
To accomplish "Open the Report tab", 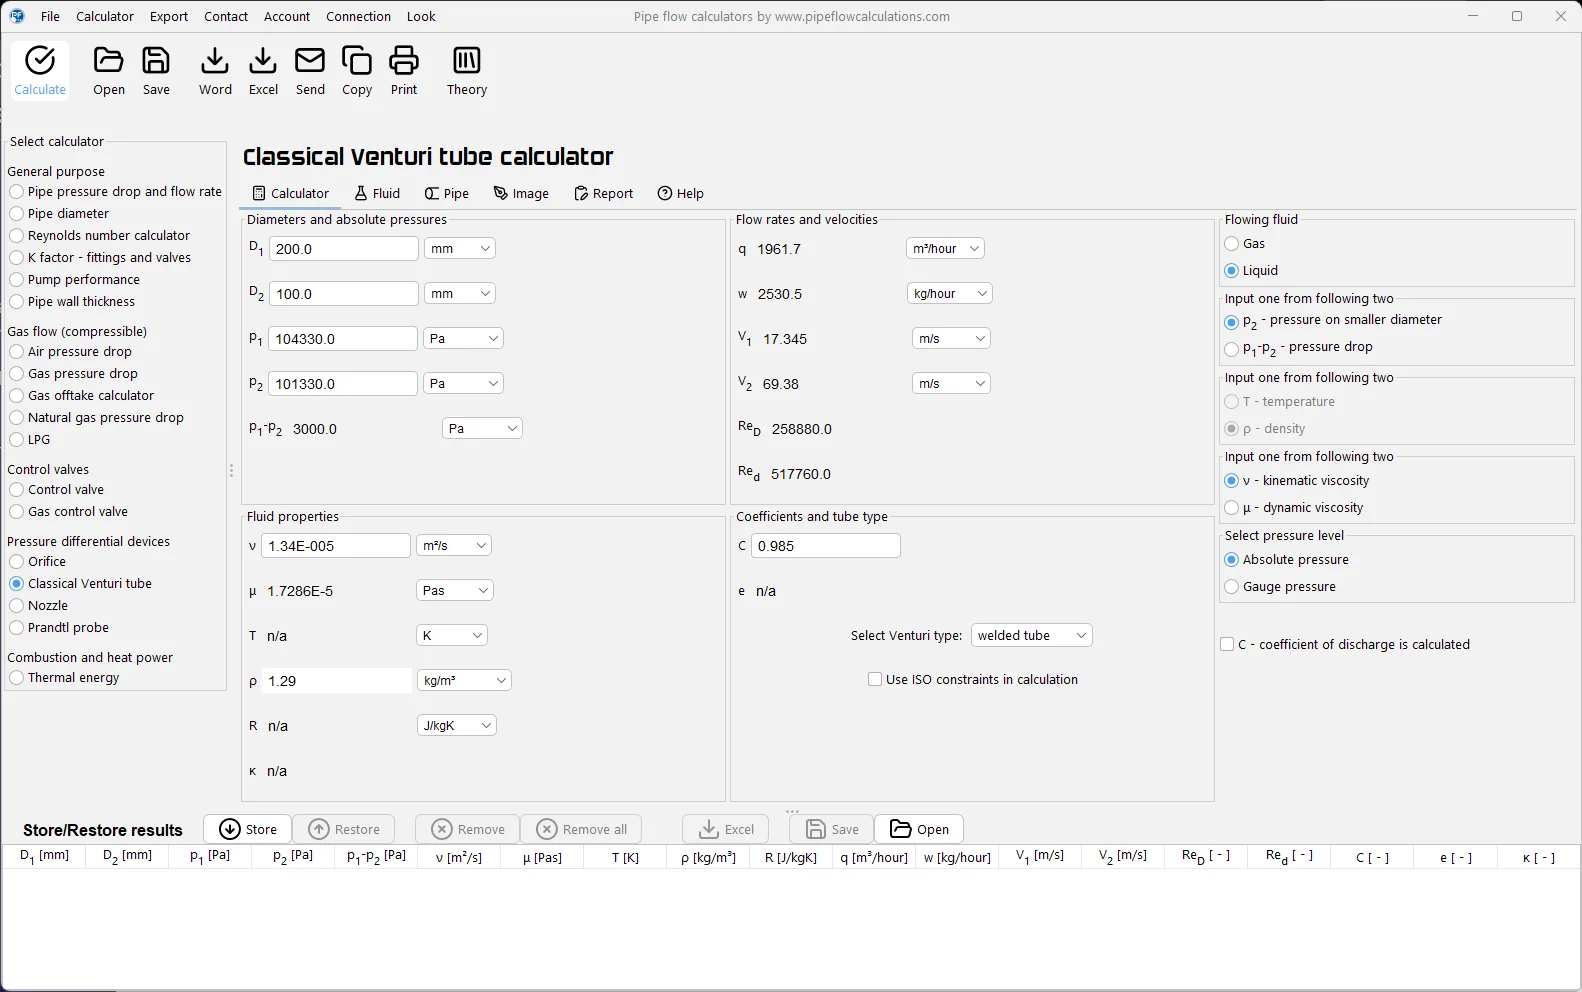I will [604, 194].
